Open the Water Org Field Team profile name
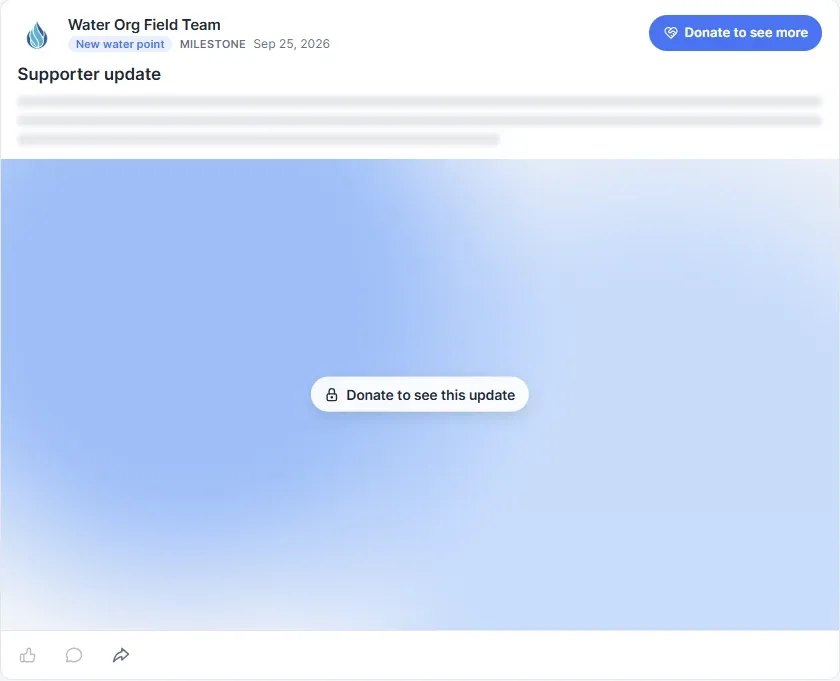The width and height of the screenshot is (840, 681). click(x=144, y=25)
